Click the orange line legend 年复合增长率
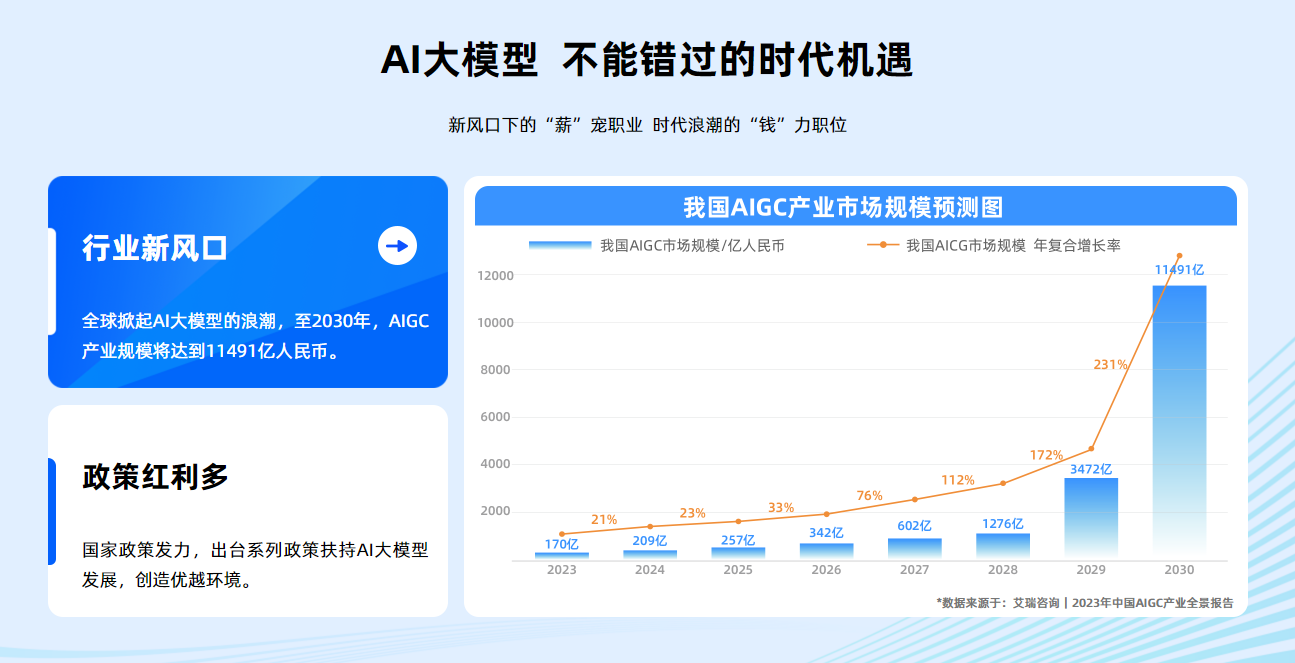 point(994,245)
